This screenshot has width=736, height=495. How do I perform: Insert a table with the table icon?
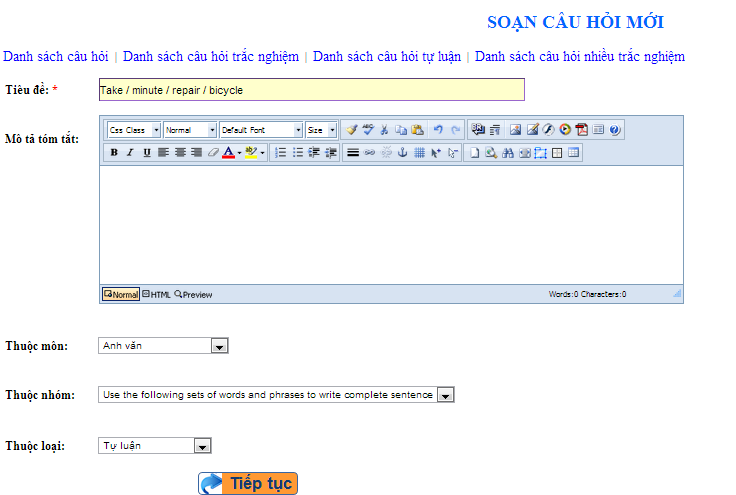pyautogui.click(x=573, y=152)
